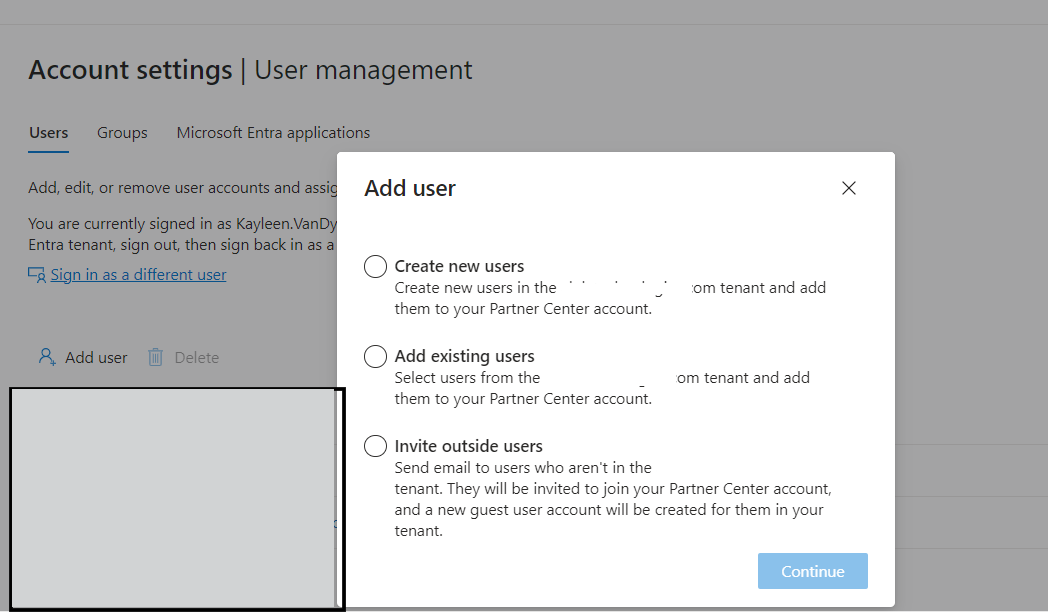Select the Create new users option
This screenshot has height=612, width=1048.
click(x=375, y=266)
